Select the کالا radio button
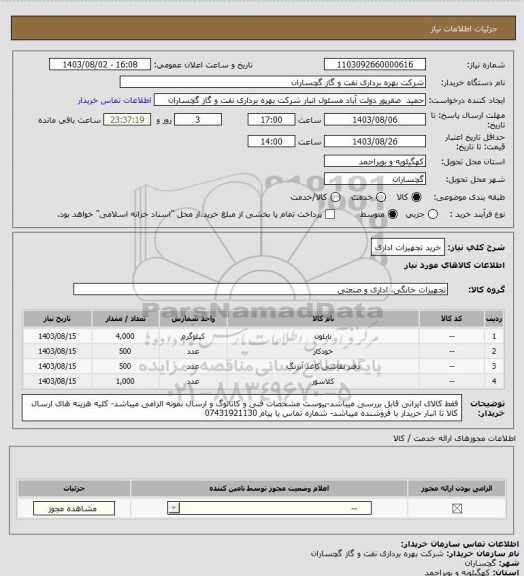This screenshot has height=576, width=524. coord(416,197)
